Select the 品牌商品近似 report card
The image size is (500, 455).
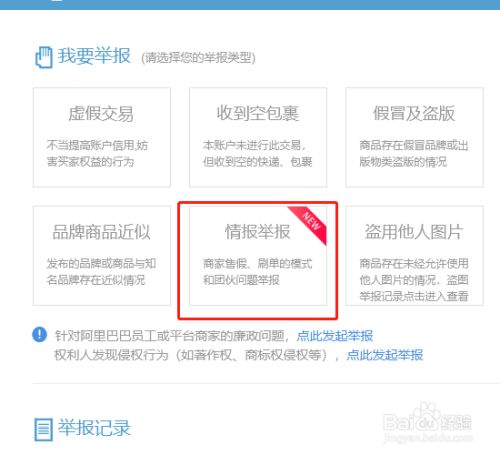click(x=102, y=256)
